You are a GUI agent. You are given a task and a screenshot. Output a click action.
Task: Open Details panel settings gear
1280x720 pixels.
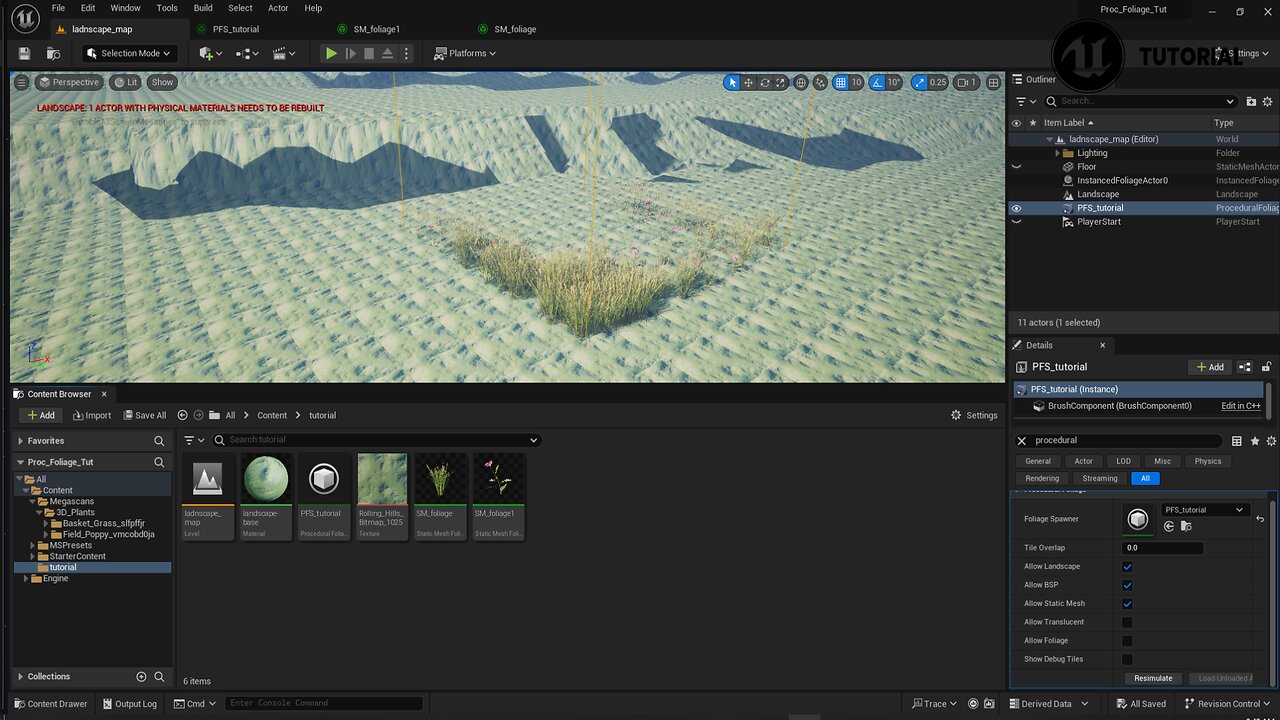(x=1271, y=441)
